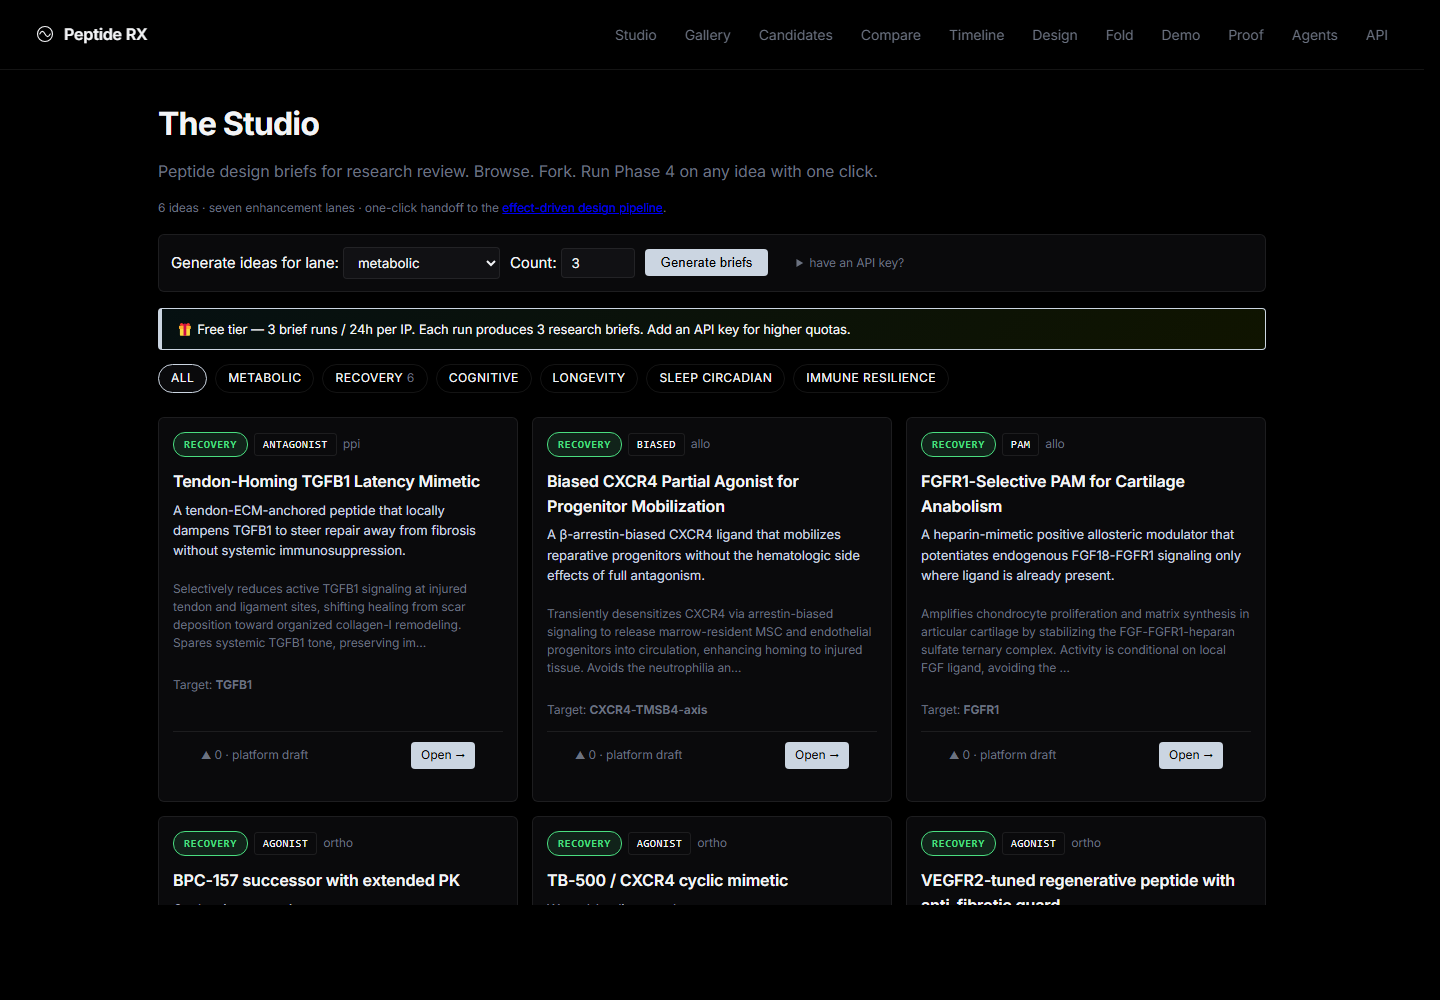
Task: Open the Gallery page
Action: [708, 35]
